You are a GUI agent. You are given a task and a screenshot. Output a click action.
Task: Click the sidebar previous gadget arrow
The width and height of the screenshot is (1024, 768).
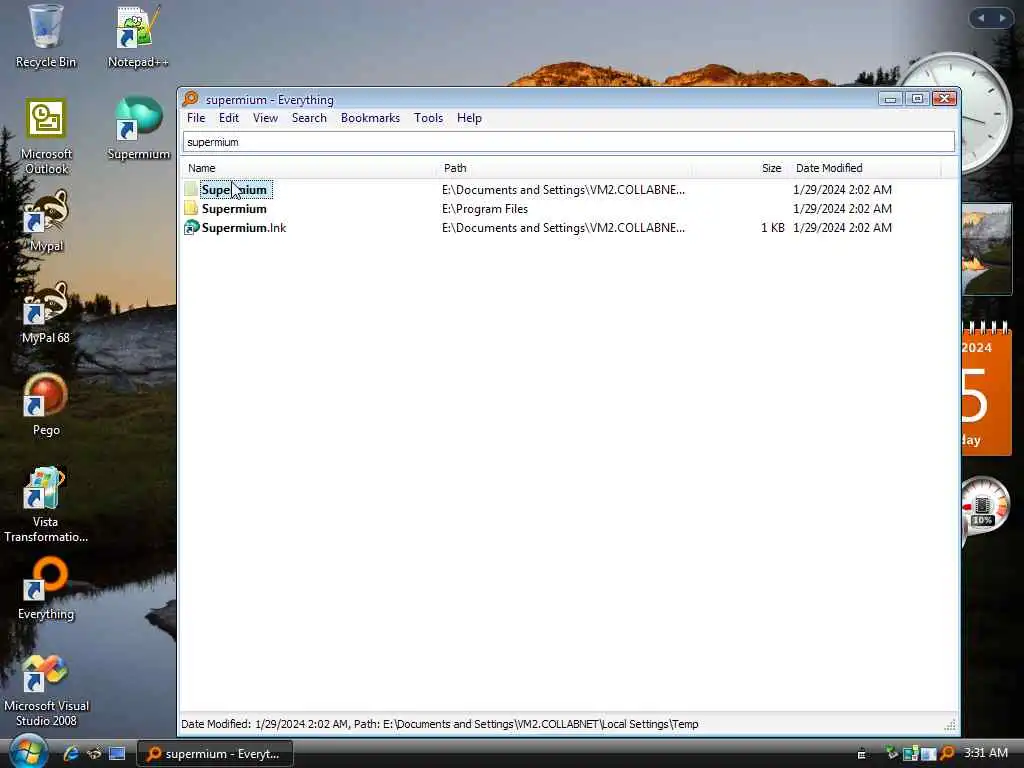point(981,18)
